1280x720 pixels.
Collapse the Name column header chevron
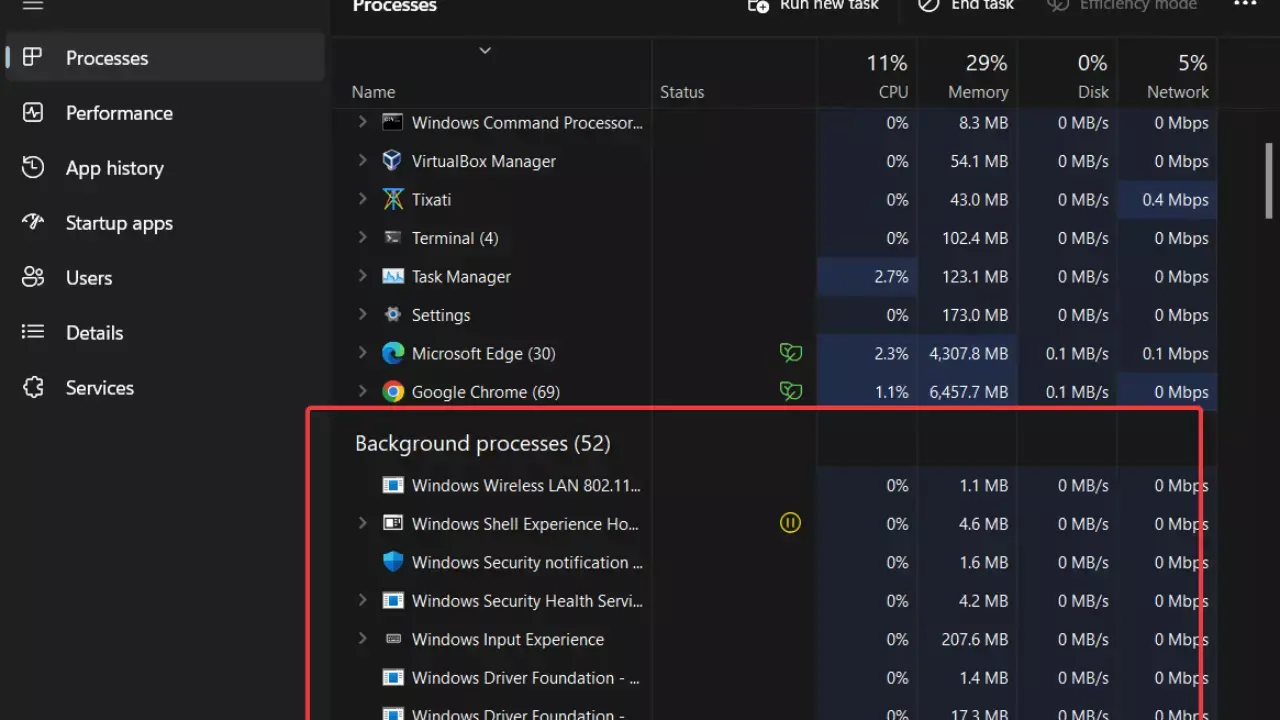pos(485,50)
